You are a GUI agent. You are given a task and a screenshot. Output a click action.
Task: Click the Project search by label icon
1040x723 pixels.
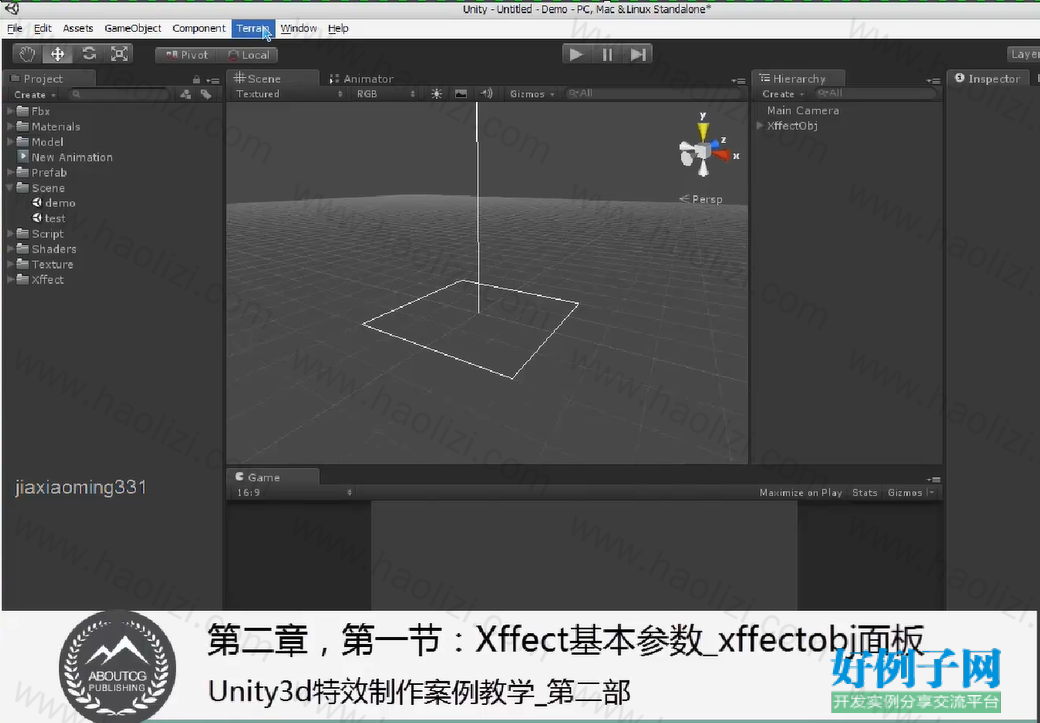click(x=206, y=95)
